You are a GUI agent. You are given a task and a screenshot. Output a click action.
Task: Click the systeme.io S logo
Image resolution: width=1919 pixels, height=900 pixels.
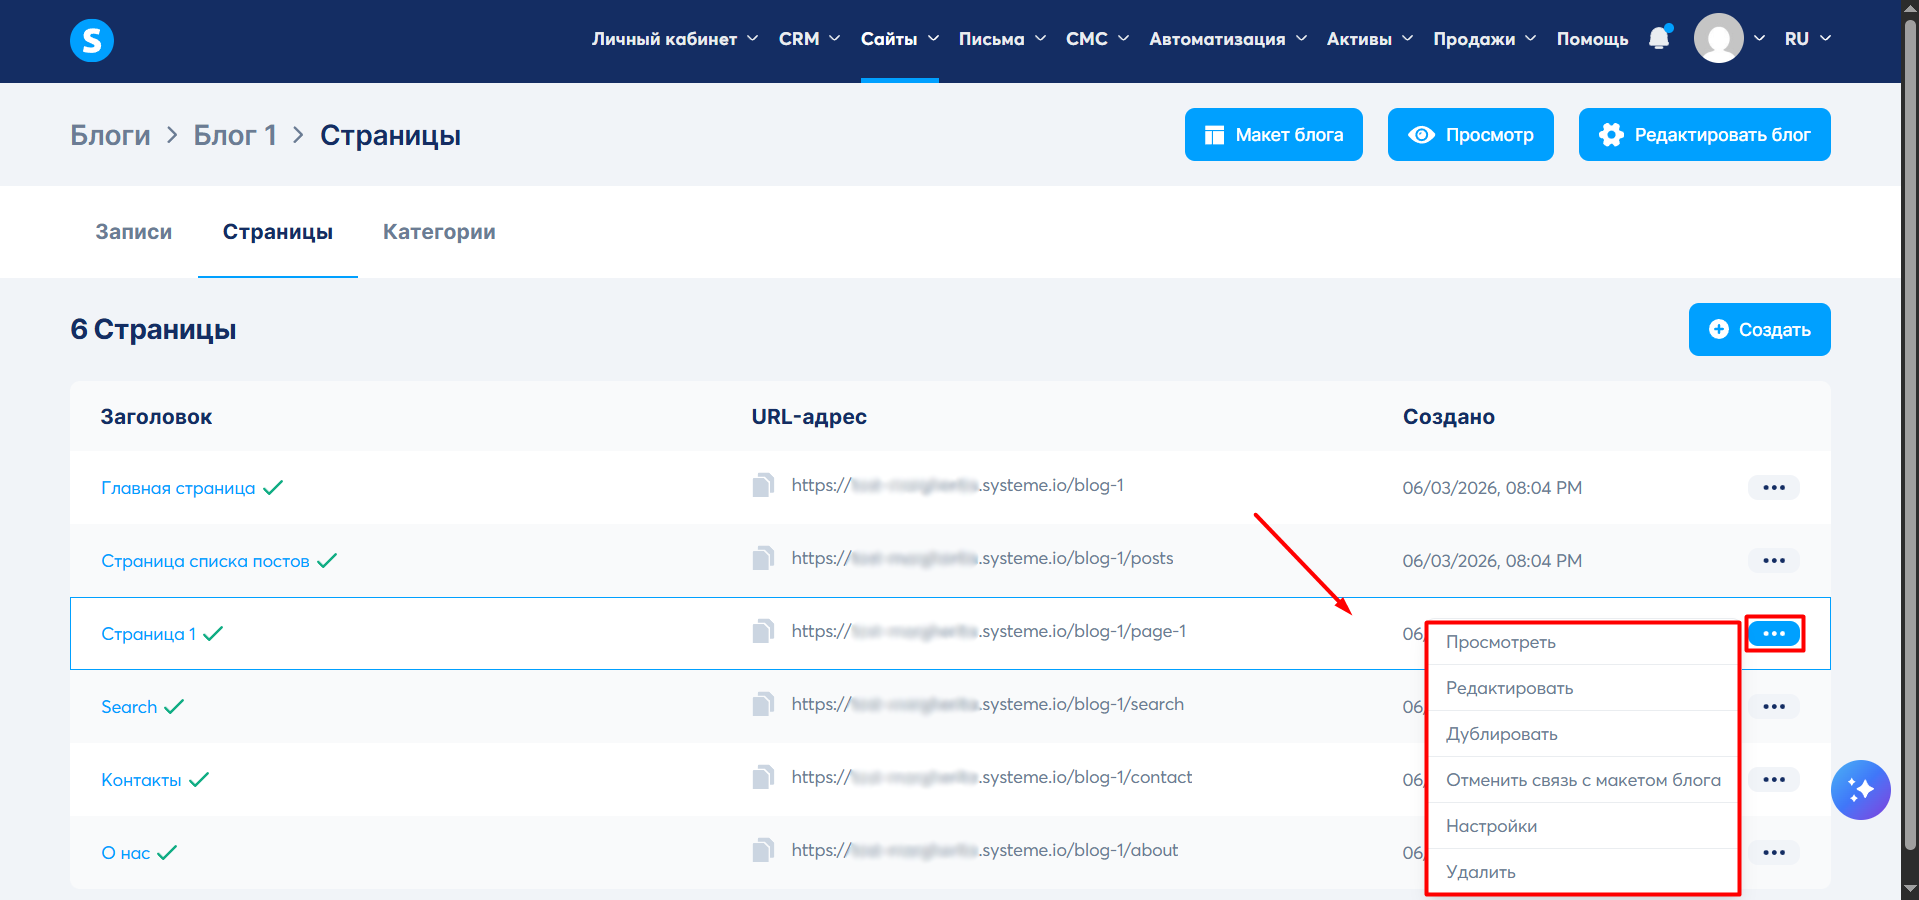pyautogui.click(x=92, y=40)
